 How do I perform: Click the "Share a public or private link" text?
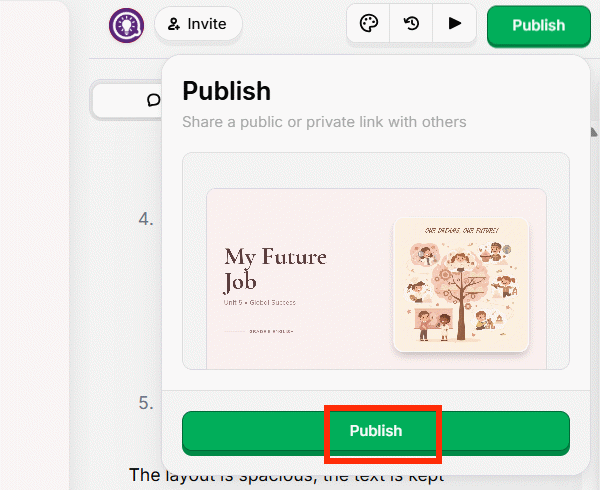tap(324, 122)
